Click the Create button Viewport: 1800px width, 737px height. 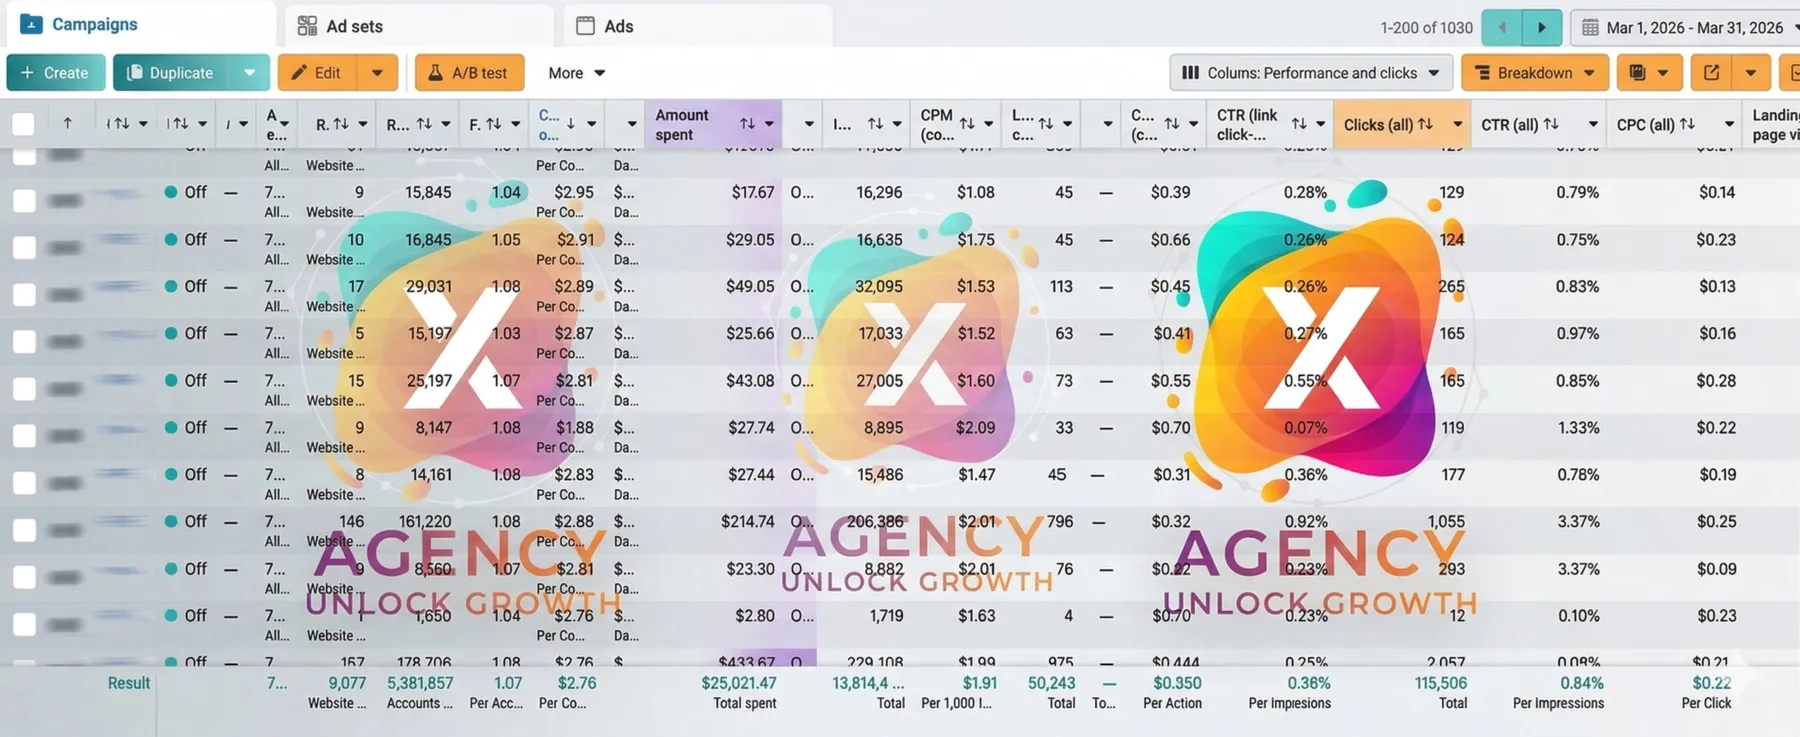pyautogui.click(x=55, y=73)
